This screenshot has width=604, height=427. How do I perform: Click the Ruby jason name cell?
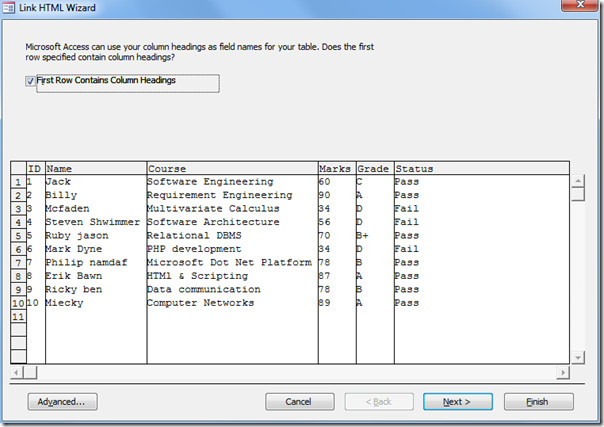pyautogui.click(x=96, y=236)
